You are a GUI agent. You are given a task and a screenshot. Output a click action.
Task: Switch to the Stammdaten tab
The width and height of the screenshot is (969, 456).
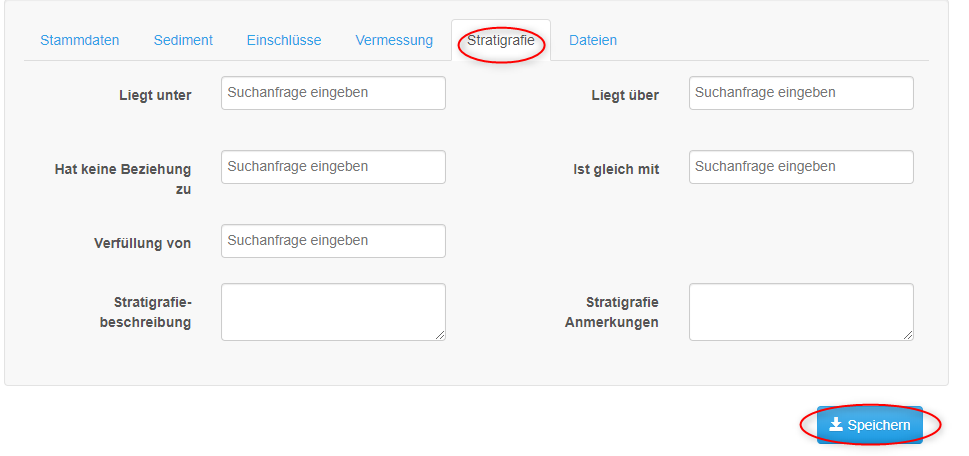tap(80, 40)
